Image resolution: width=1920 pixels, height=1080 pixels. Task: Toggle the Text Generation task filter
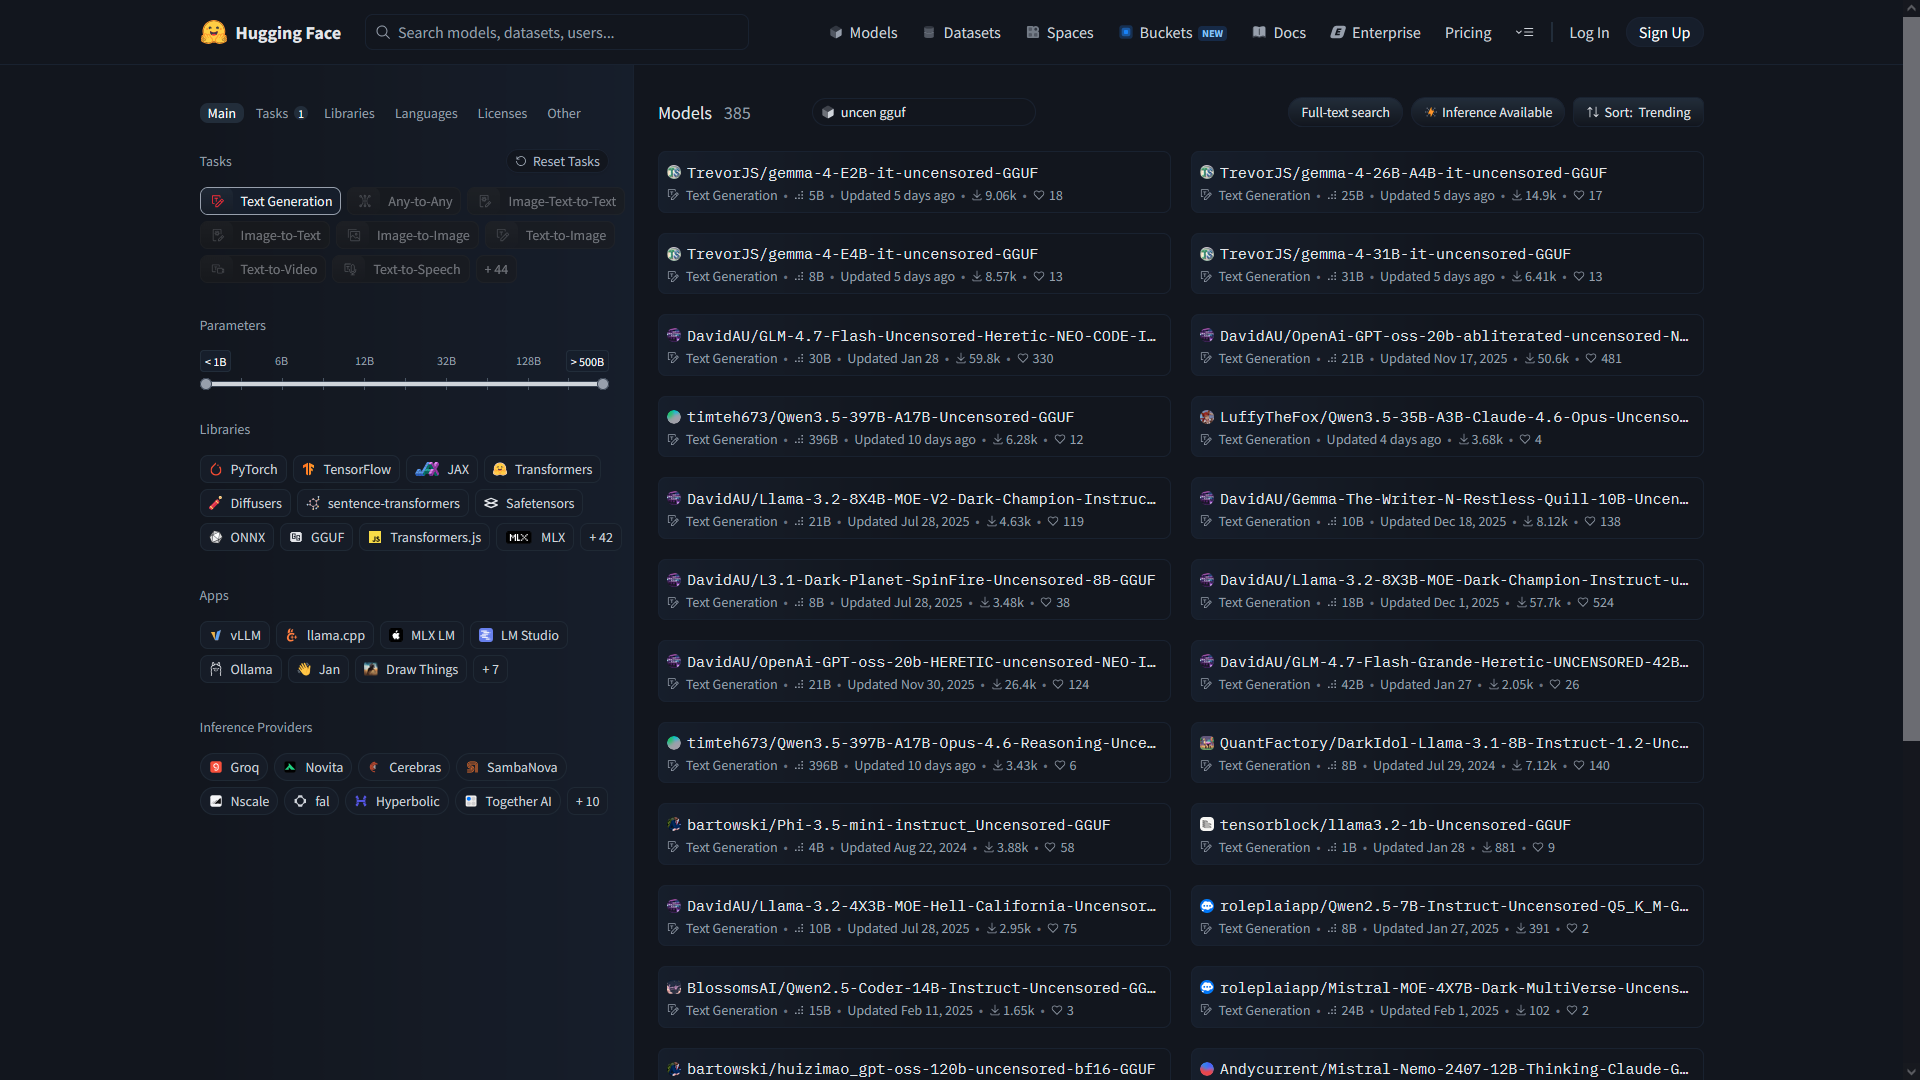point(270,201)
